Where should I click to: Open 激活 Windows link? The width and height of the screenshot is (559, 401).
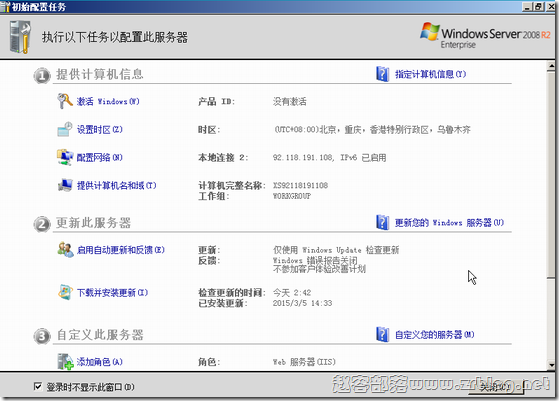tap(108, 102)
